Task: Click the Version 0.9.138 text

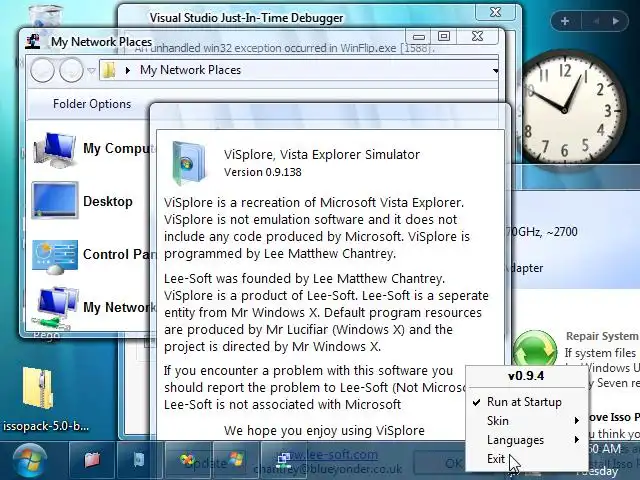Action: click(262, 172)
